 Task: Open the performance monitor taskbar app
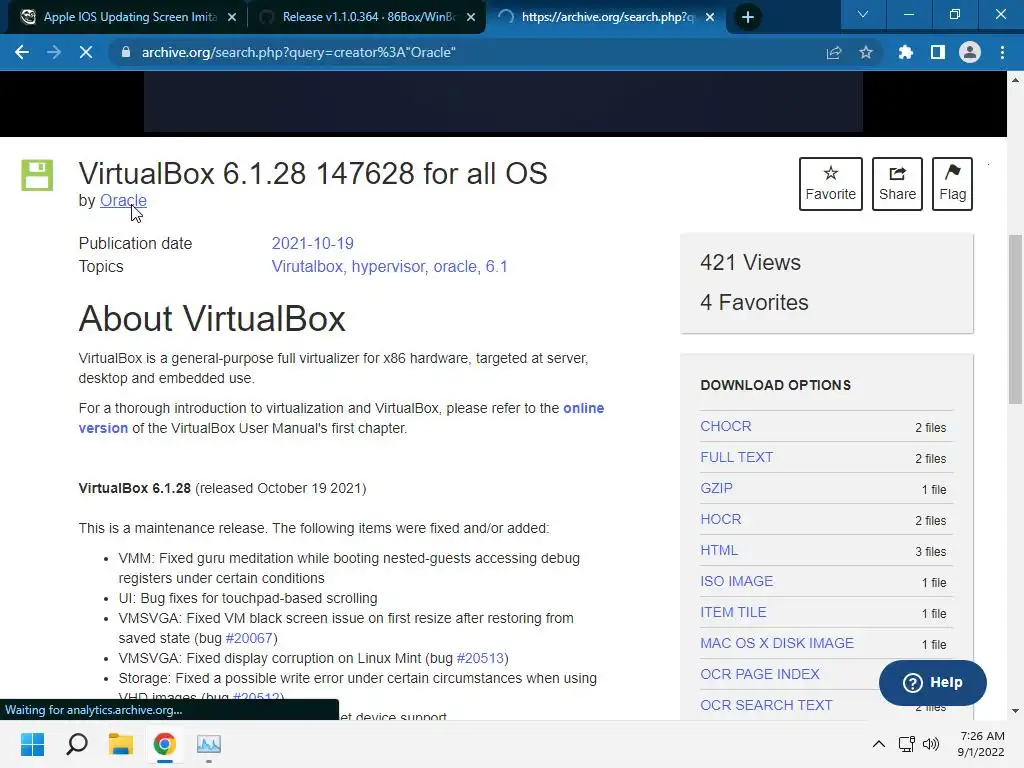tap(209, 744)
